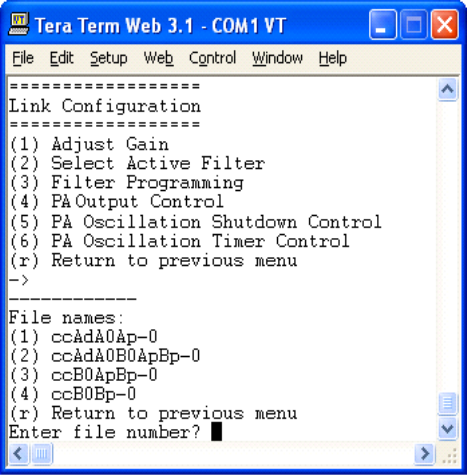This screenshot has width=467, height=476.
Task: Click the cursor after Enter file number
Action: [217, 432]
